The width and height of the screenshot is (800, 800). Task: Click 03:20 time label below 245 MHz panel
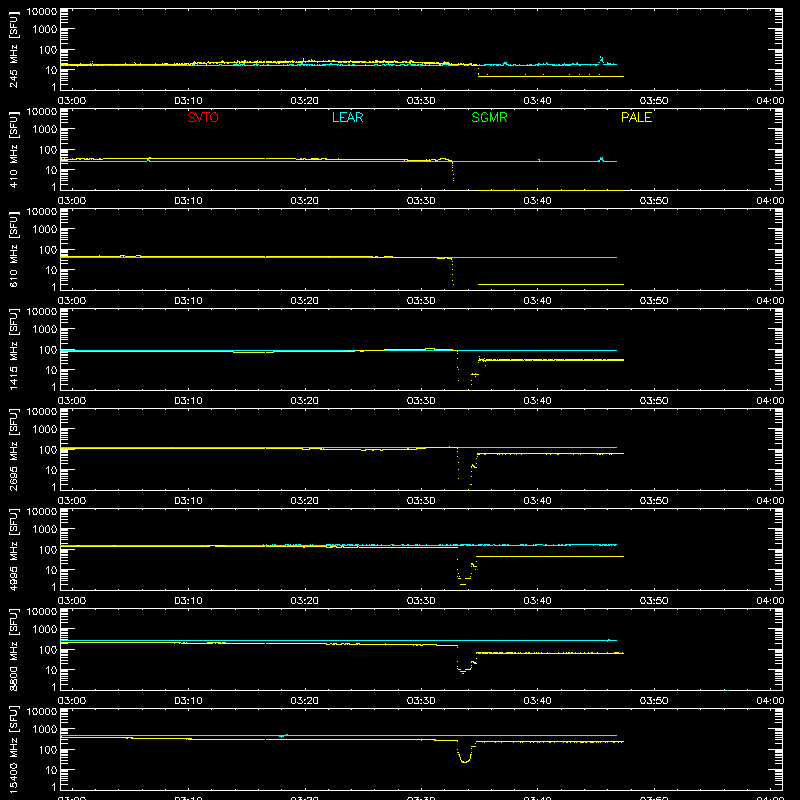pos(305,101)
